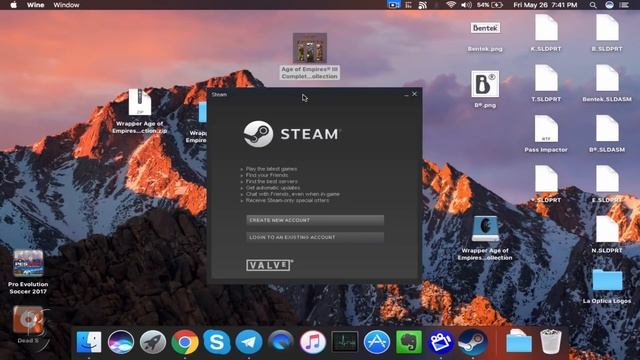Select K.SLDPRT file on desktop
The width and height of the screenshot is (640, 360).
click(x=546, y=33)
